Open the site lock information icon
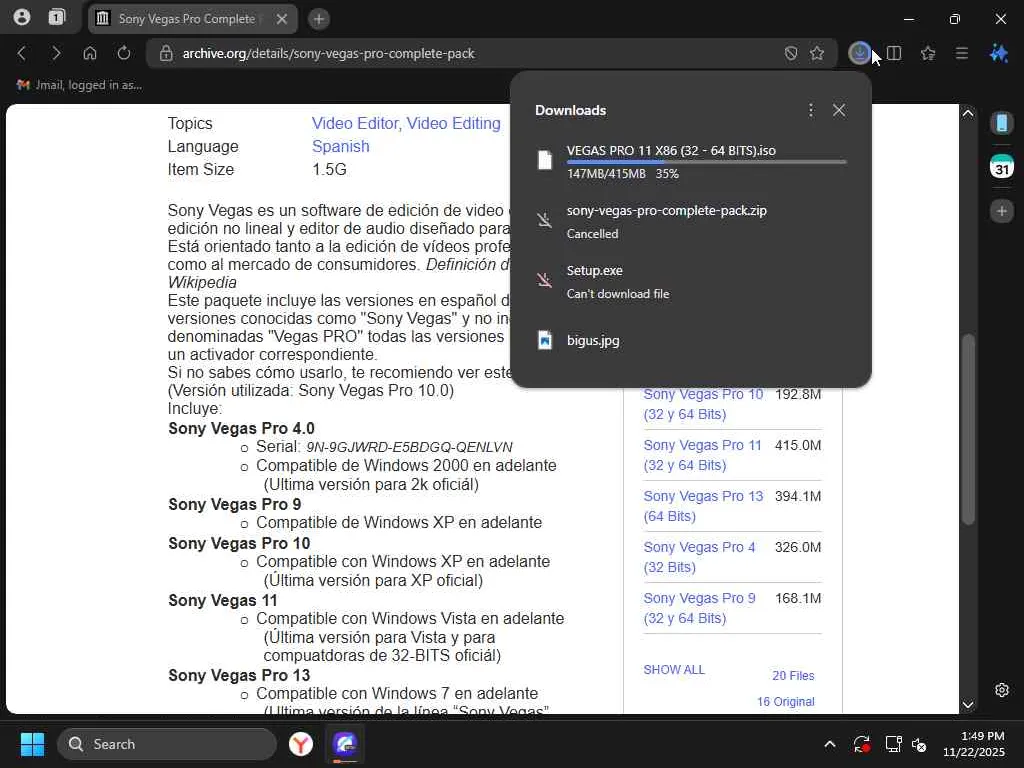 [x=166, y=54]
